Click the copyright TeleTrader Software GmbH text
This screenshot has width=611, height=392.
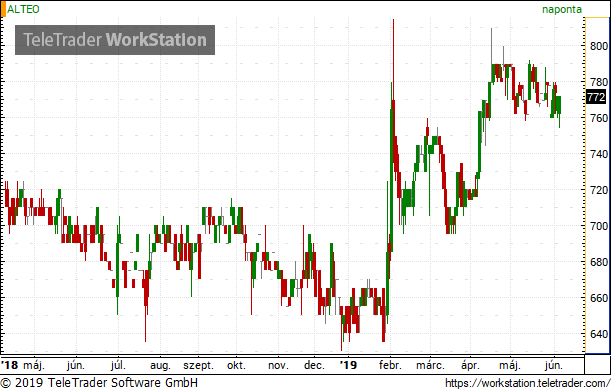pyautogui.click(x=99, y=383)
